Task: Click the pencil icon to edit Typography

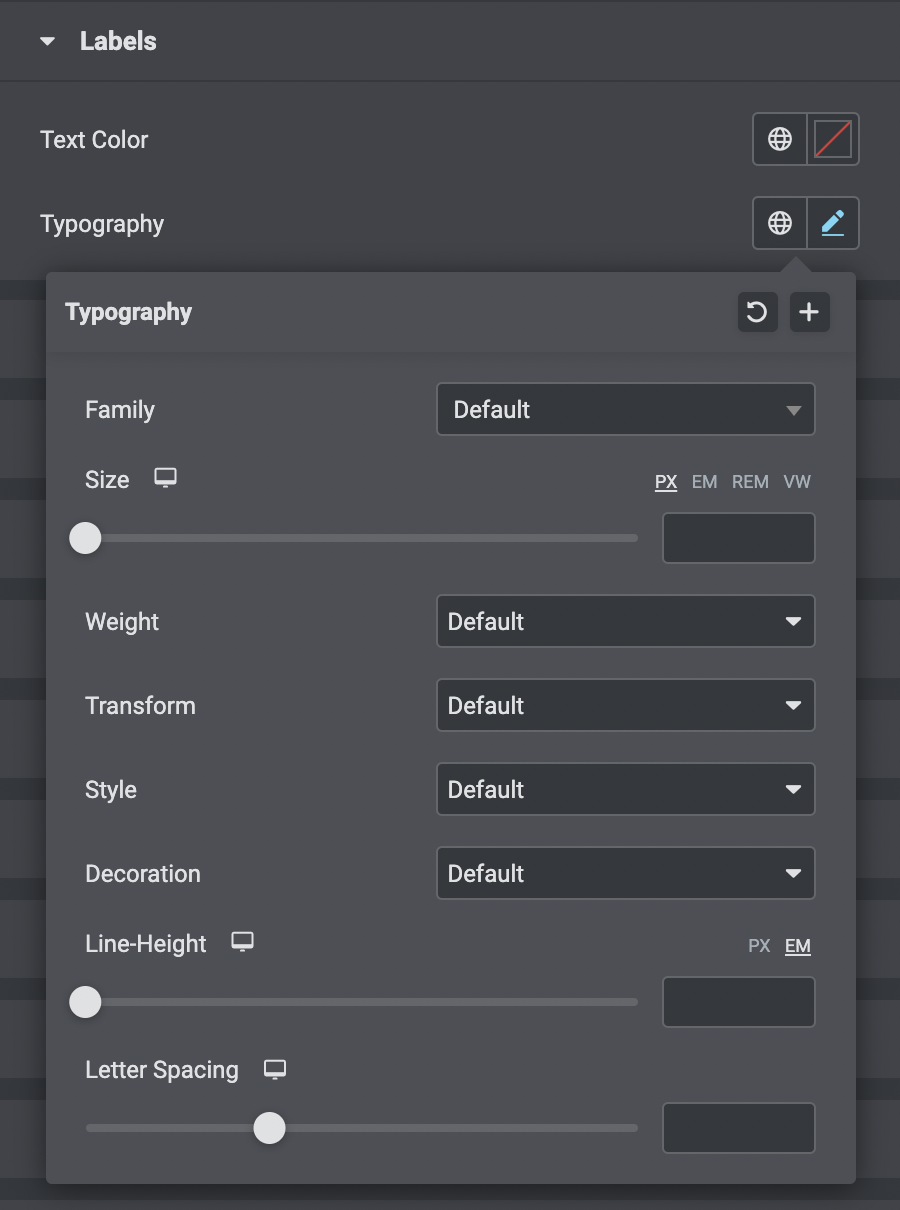Action: pyautogui.click(x=831, y=223)
